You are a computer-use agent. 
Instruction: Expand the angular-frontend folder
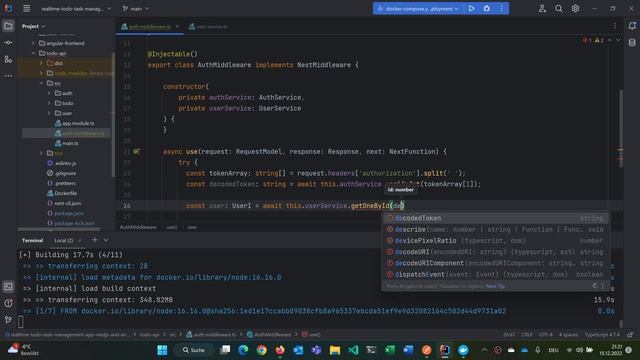coord(33,43)
